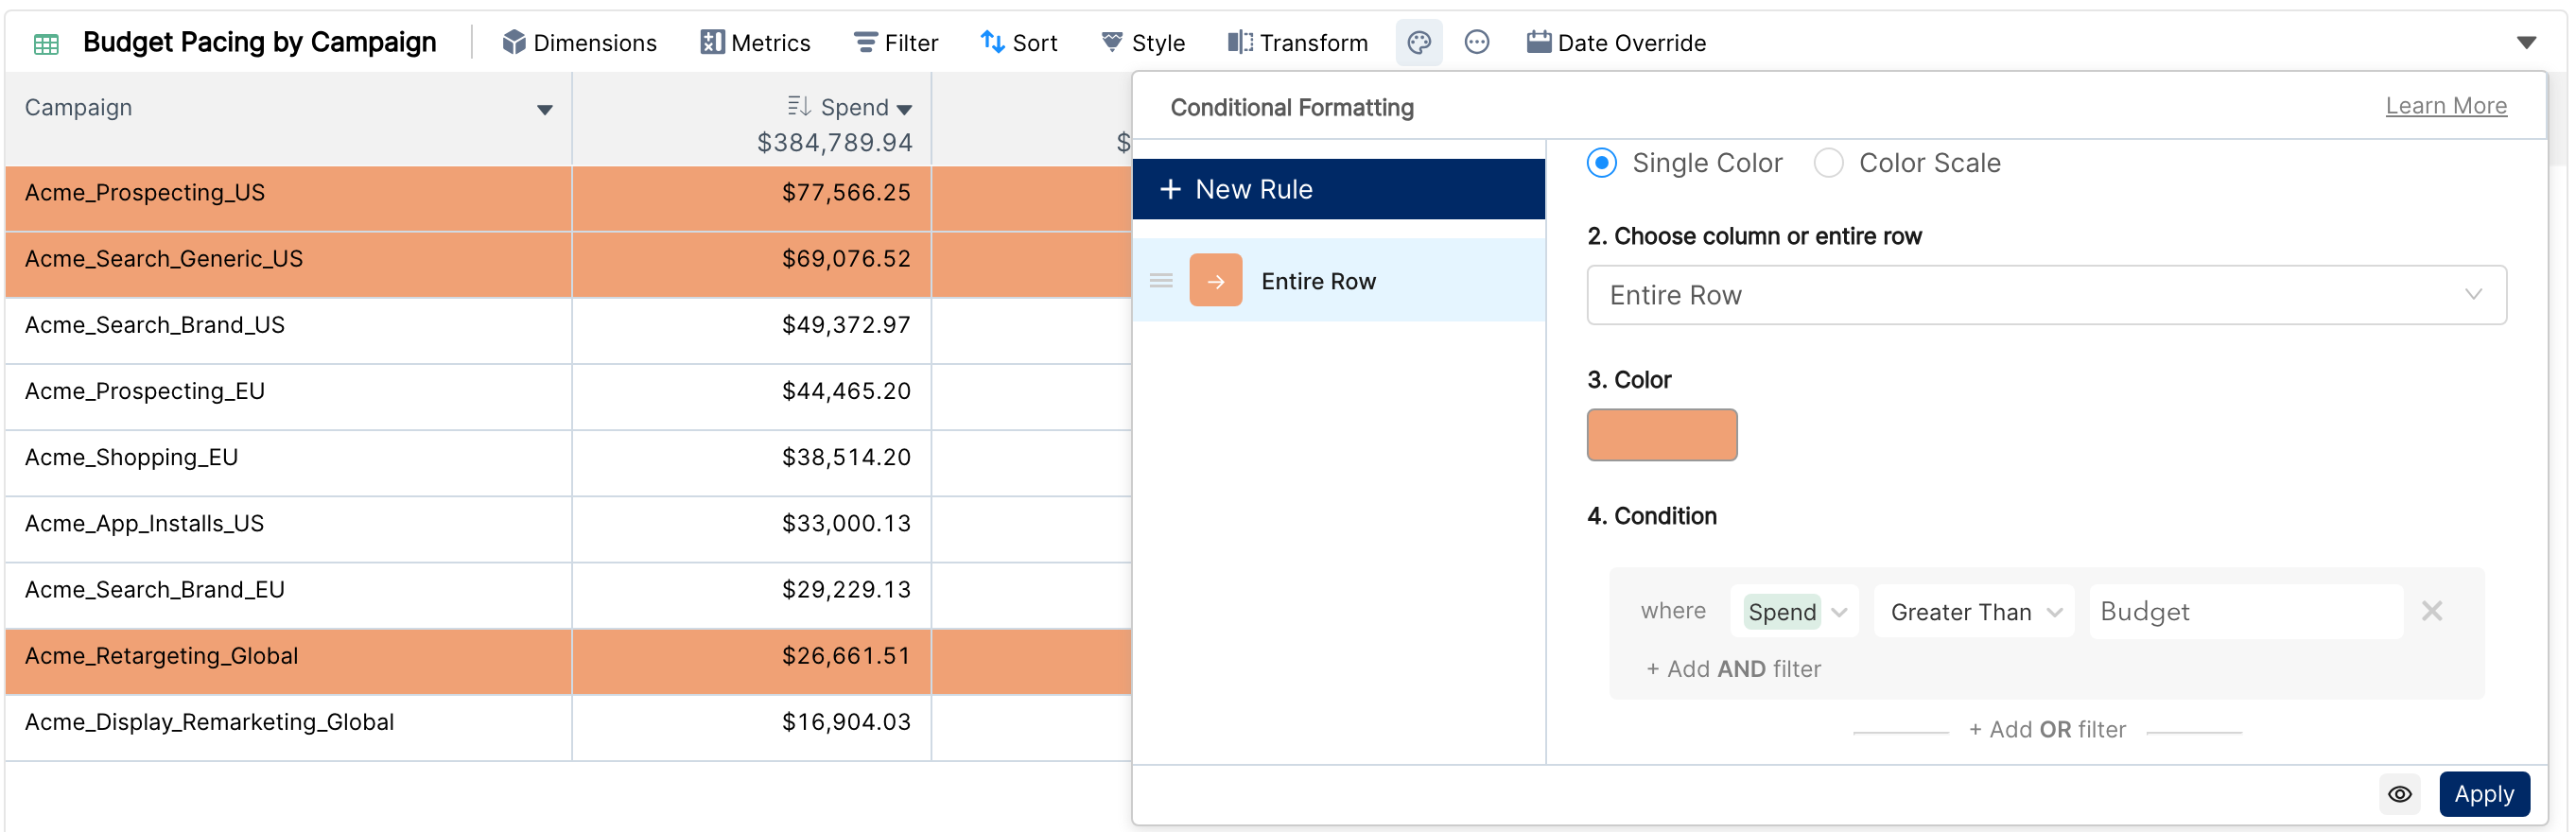The width and height of the screenshot is (2576, 832).
Task: Select the Acme_Prospecting_US campaign cell
Action: [x=288, y=199]
